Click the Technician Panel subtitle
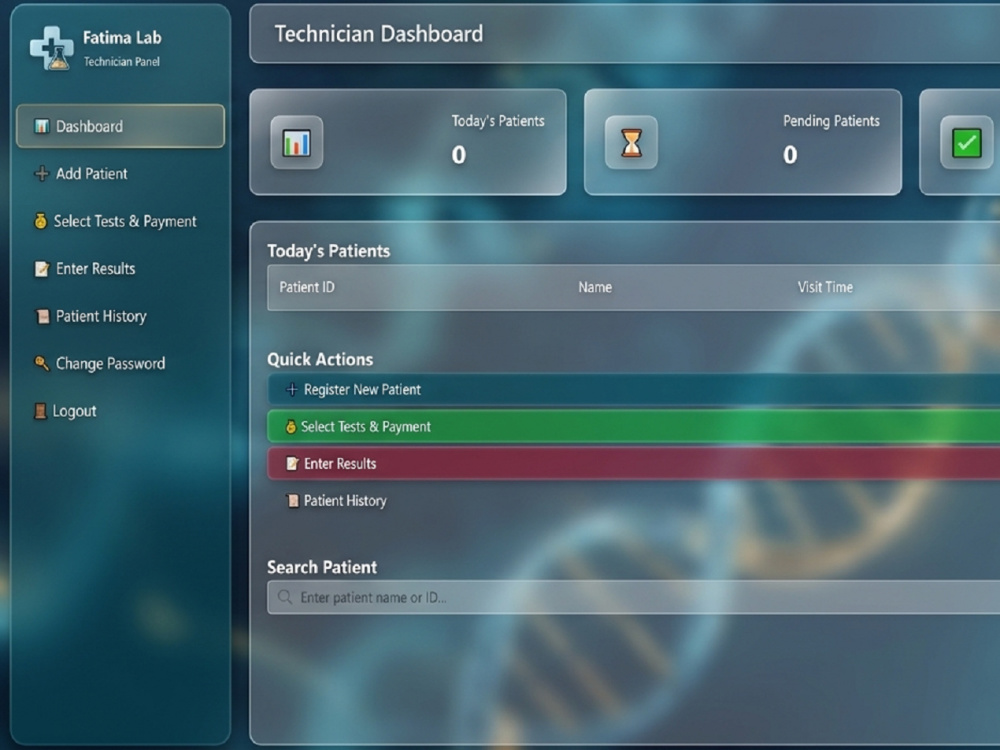 (x=122, y=62)
